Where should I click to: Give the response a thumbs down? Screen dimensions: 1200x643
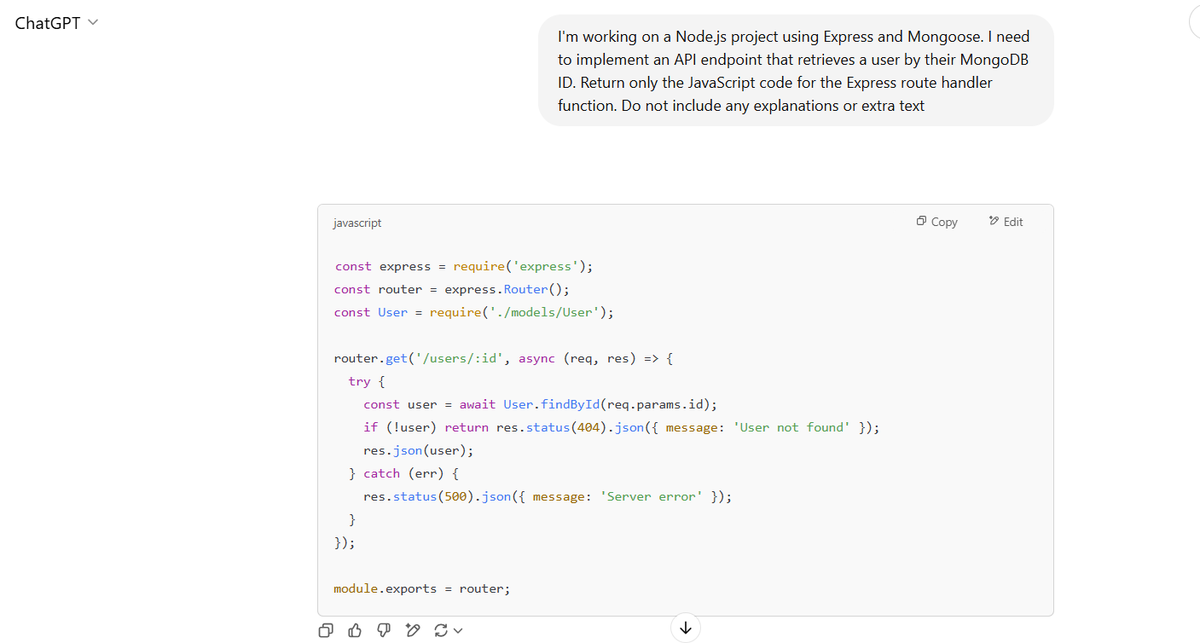384,630
